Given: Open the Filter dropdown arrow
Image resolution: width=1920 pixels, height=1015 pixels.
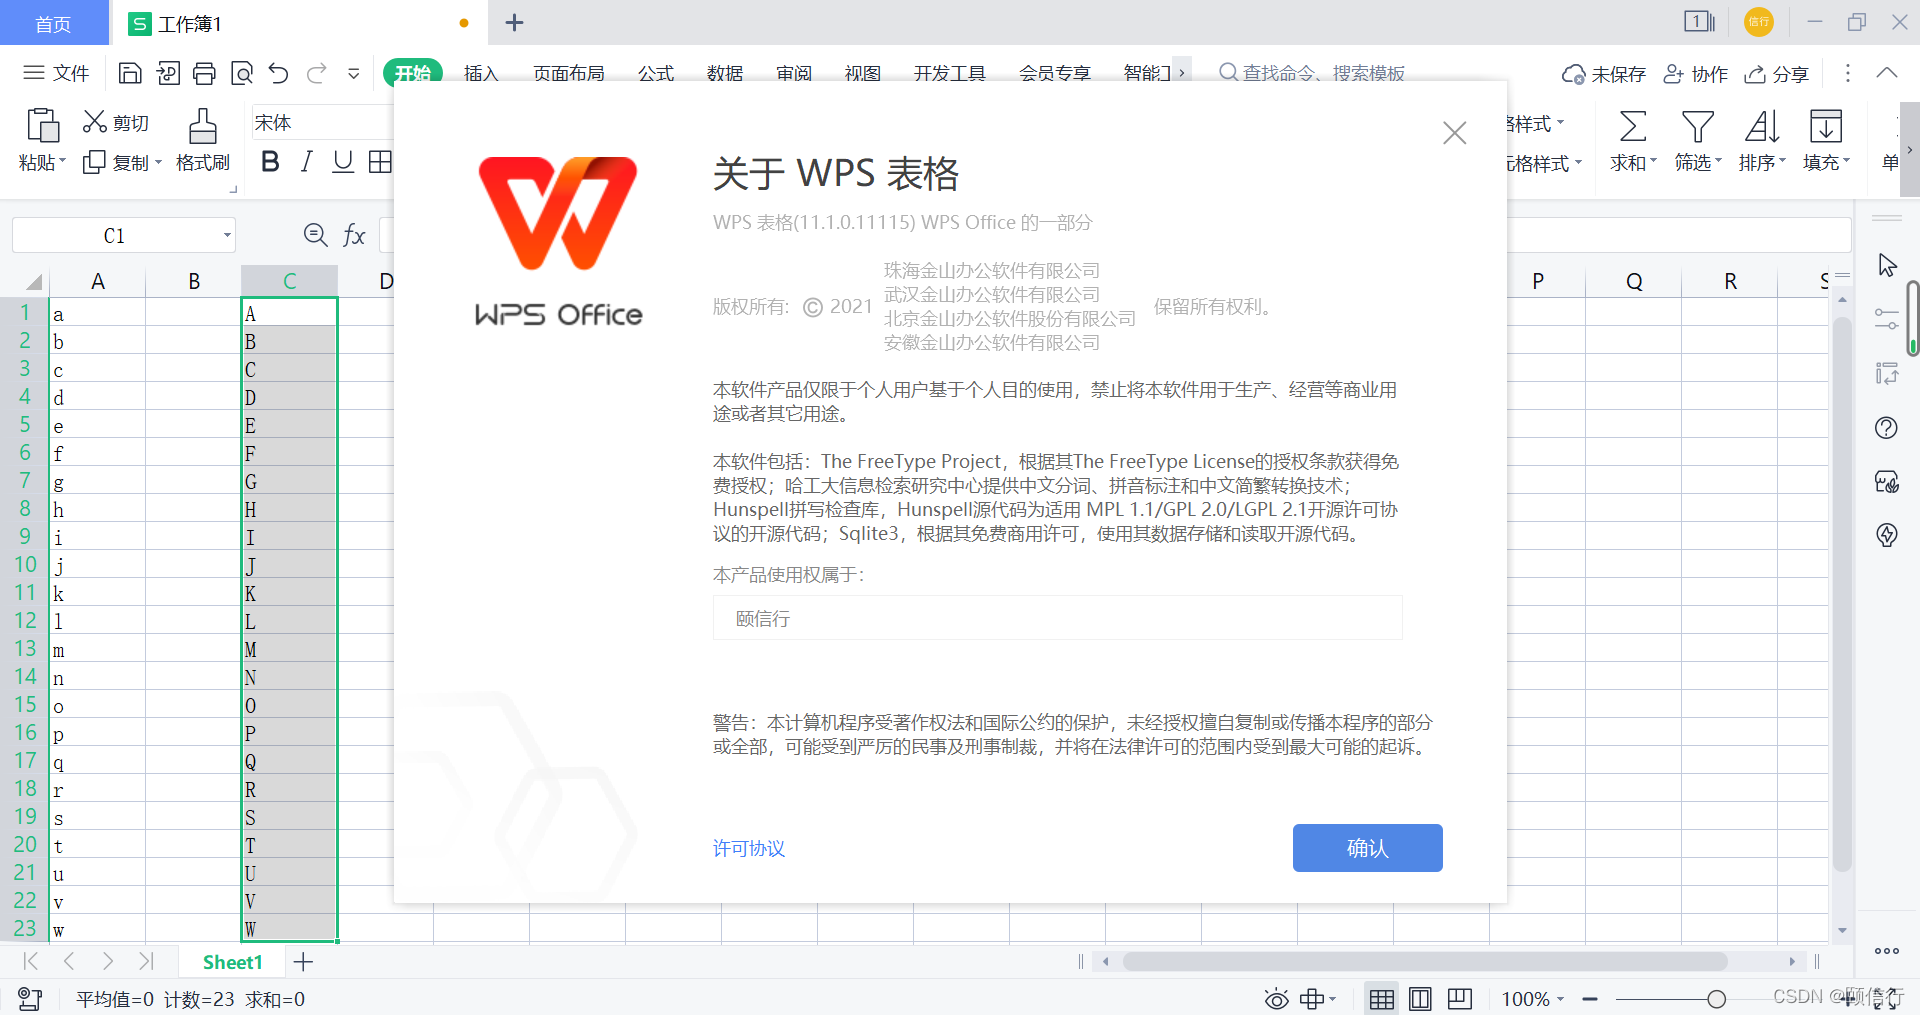Looking at the screenshot, I should pyautogui.click(x=1718, y=162).
